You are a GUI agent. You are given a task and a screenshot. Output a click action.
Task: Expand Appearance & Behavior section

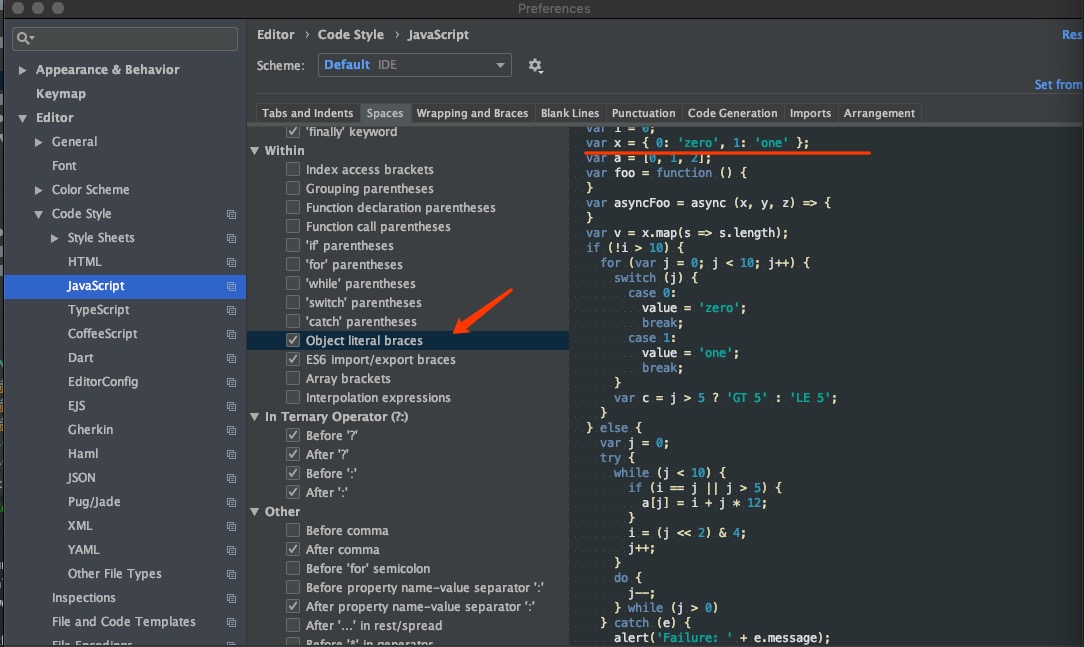tap(22, 70)
